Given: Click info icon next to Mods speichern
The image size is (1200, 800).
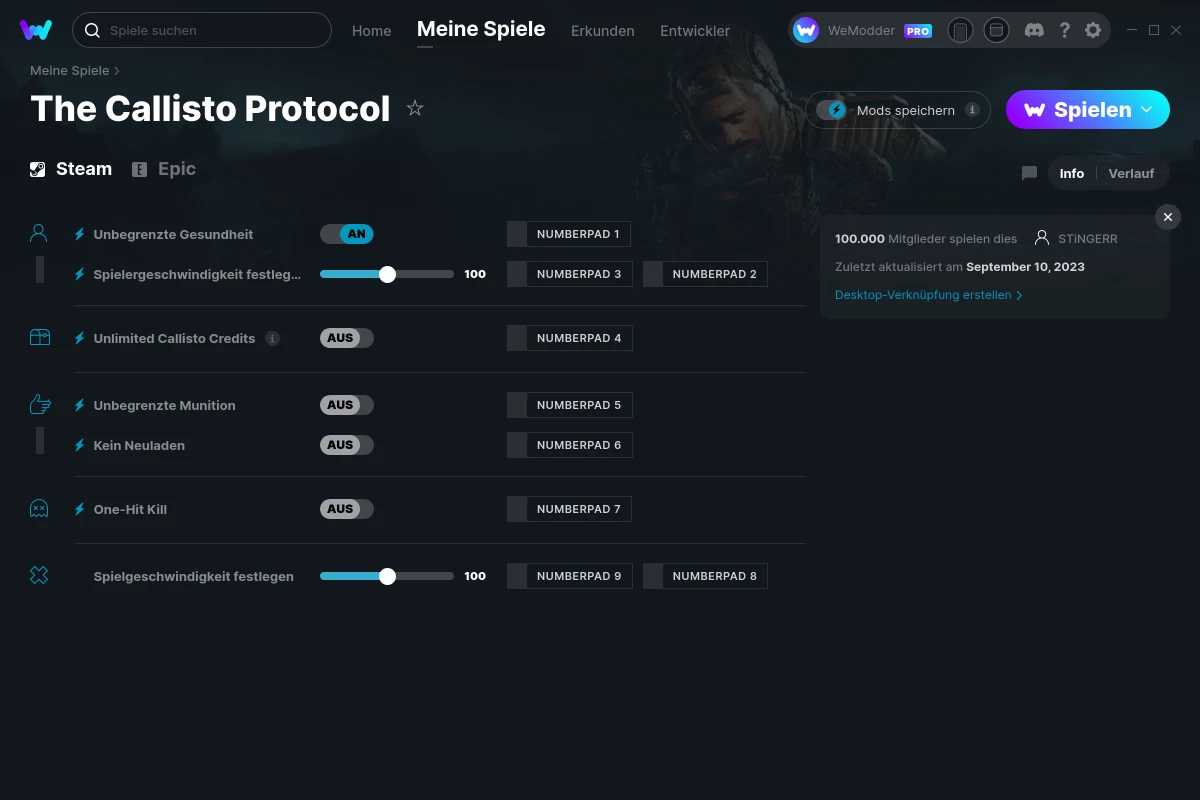Looking at the screenshot, I should click(972, 110).
